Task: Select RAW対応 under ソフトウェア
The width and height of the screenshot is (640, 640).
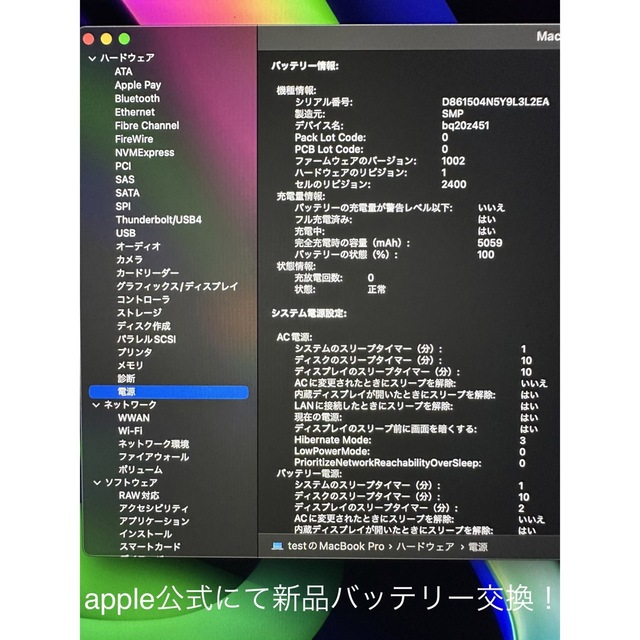Action: [139, 496]
